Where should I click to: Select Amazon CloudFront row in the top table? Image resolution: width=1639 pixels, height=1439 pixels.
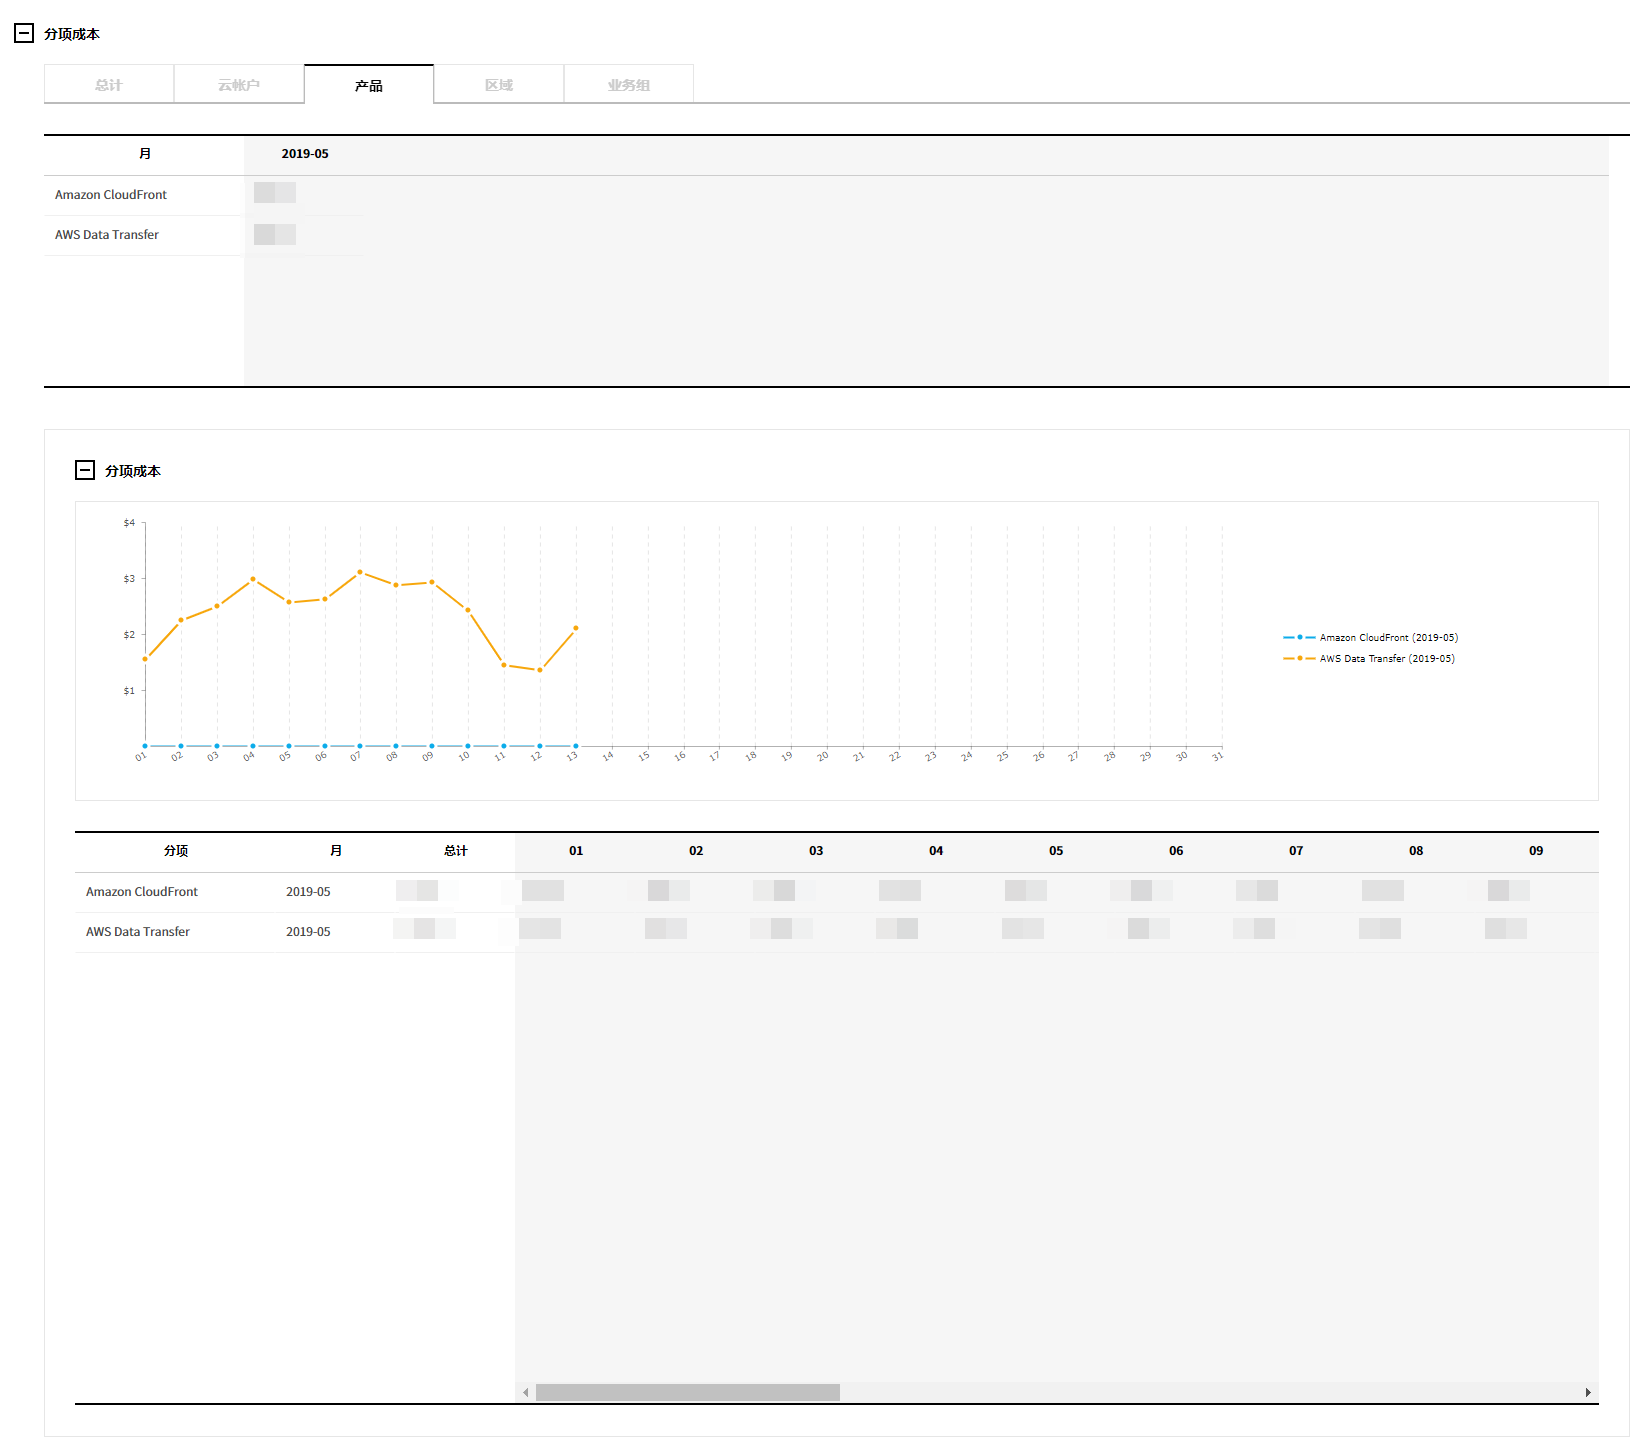[x=111, y=195]
